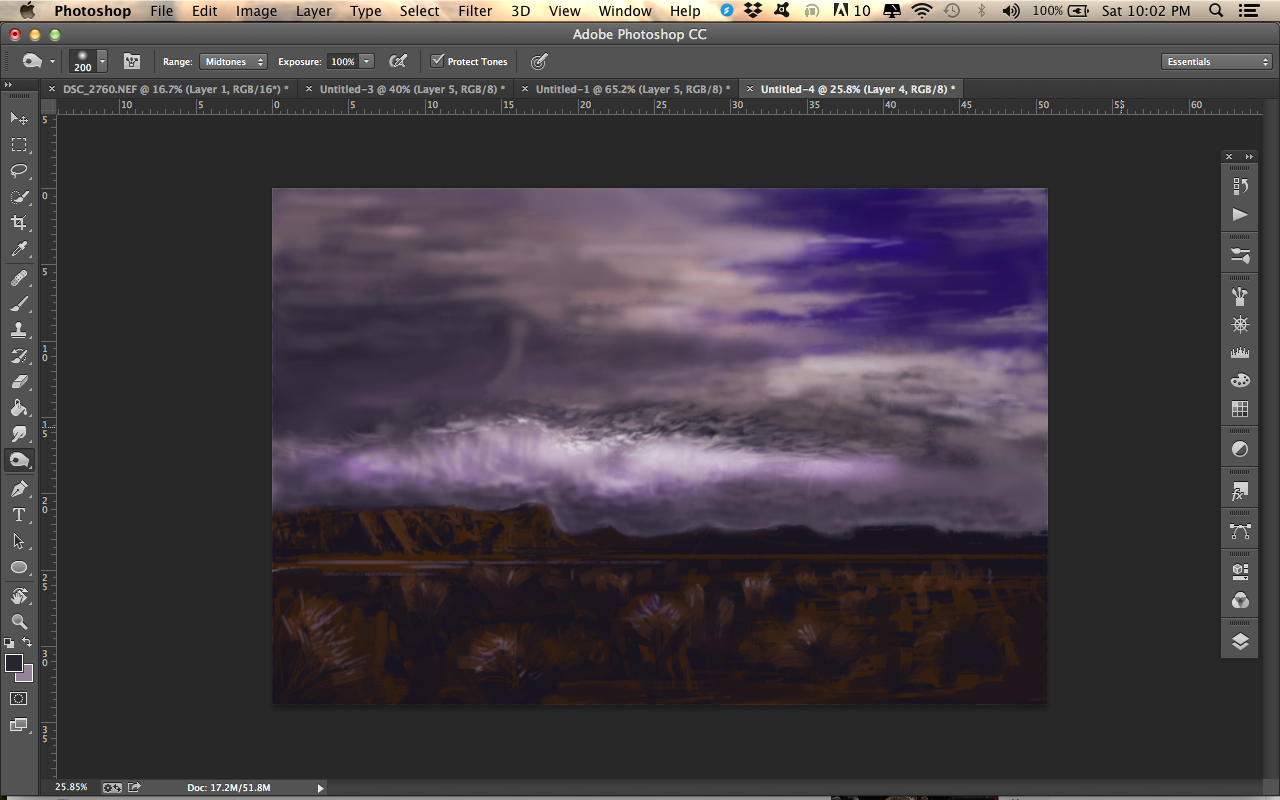1280x800 pixels.
Task: Toggle tablet pressure controls size button
Action: [539, 61]
